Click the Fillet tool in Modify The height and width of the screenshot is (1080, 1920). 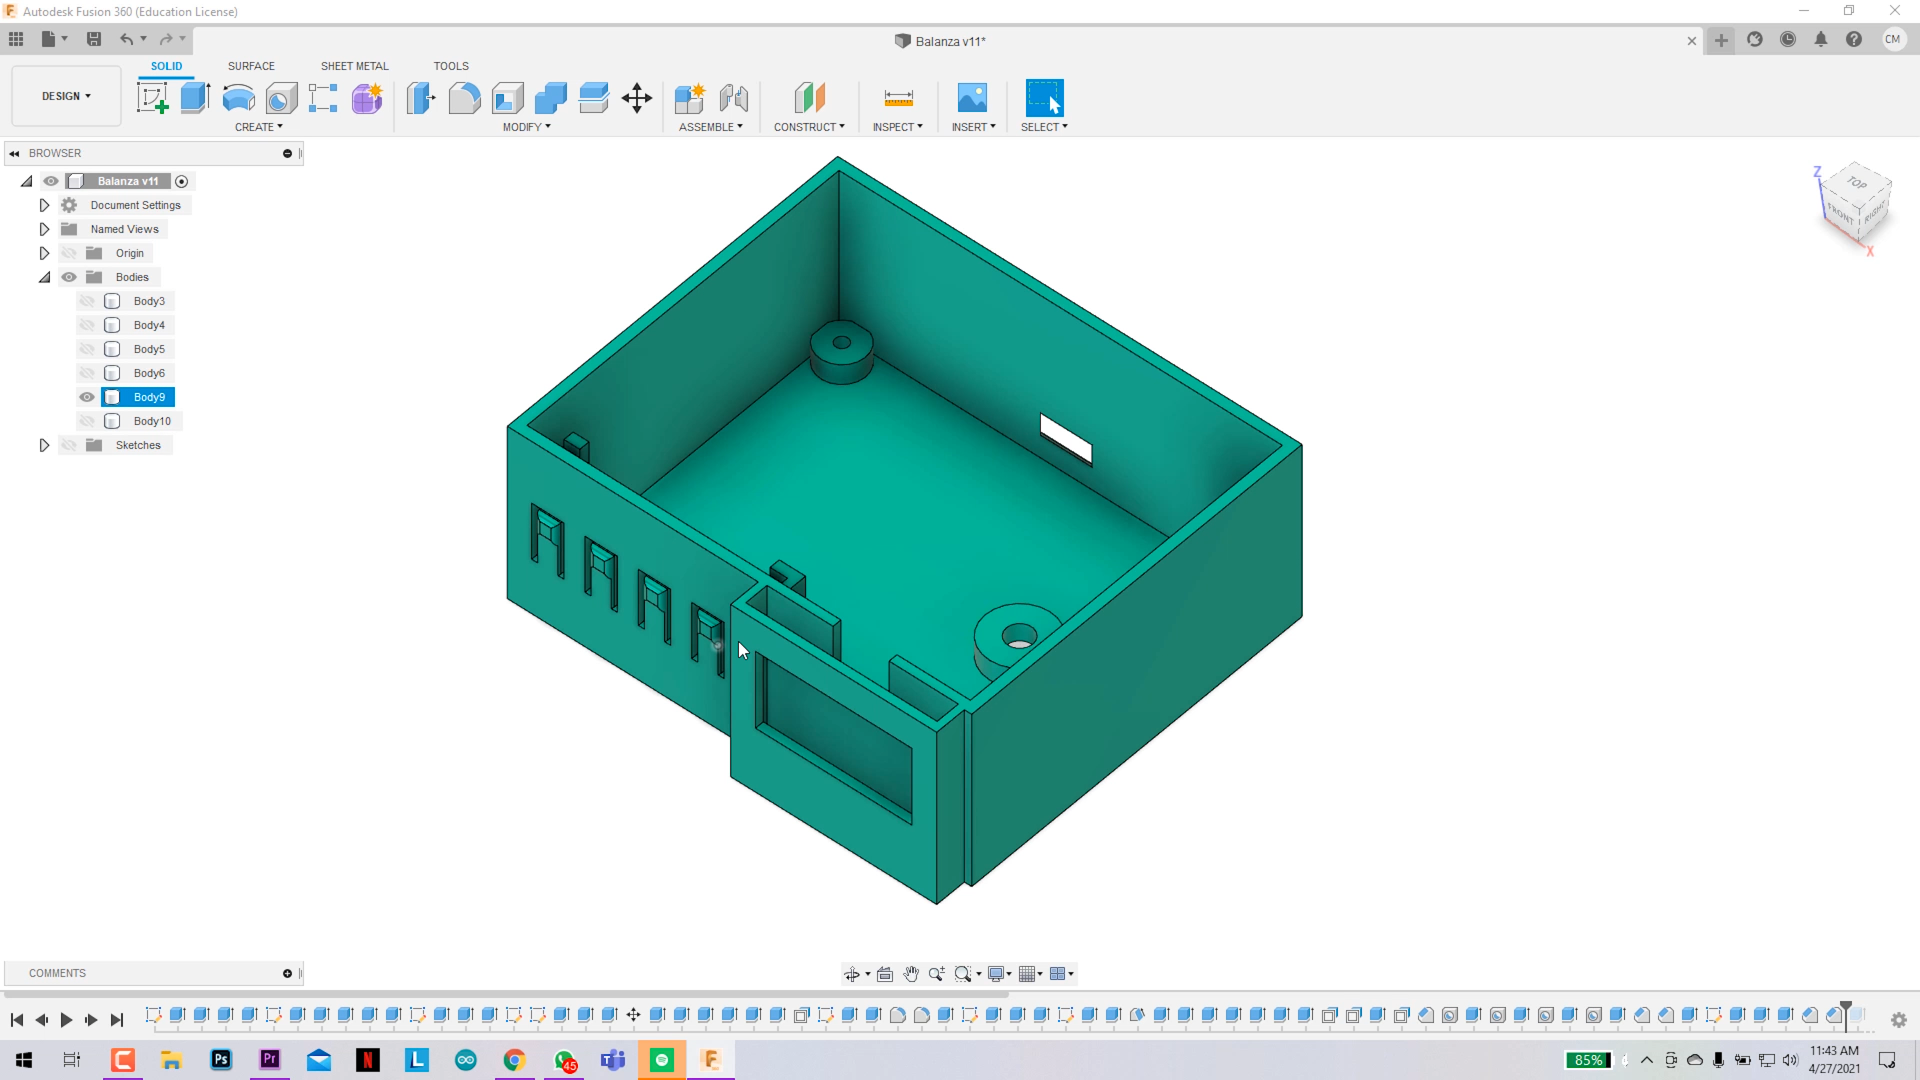coord(464,98)
